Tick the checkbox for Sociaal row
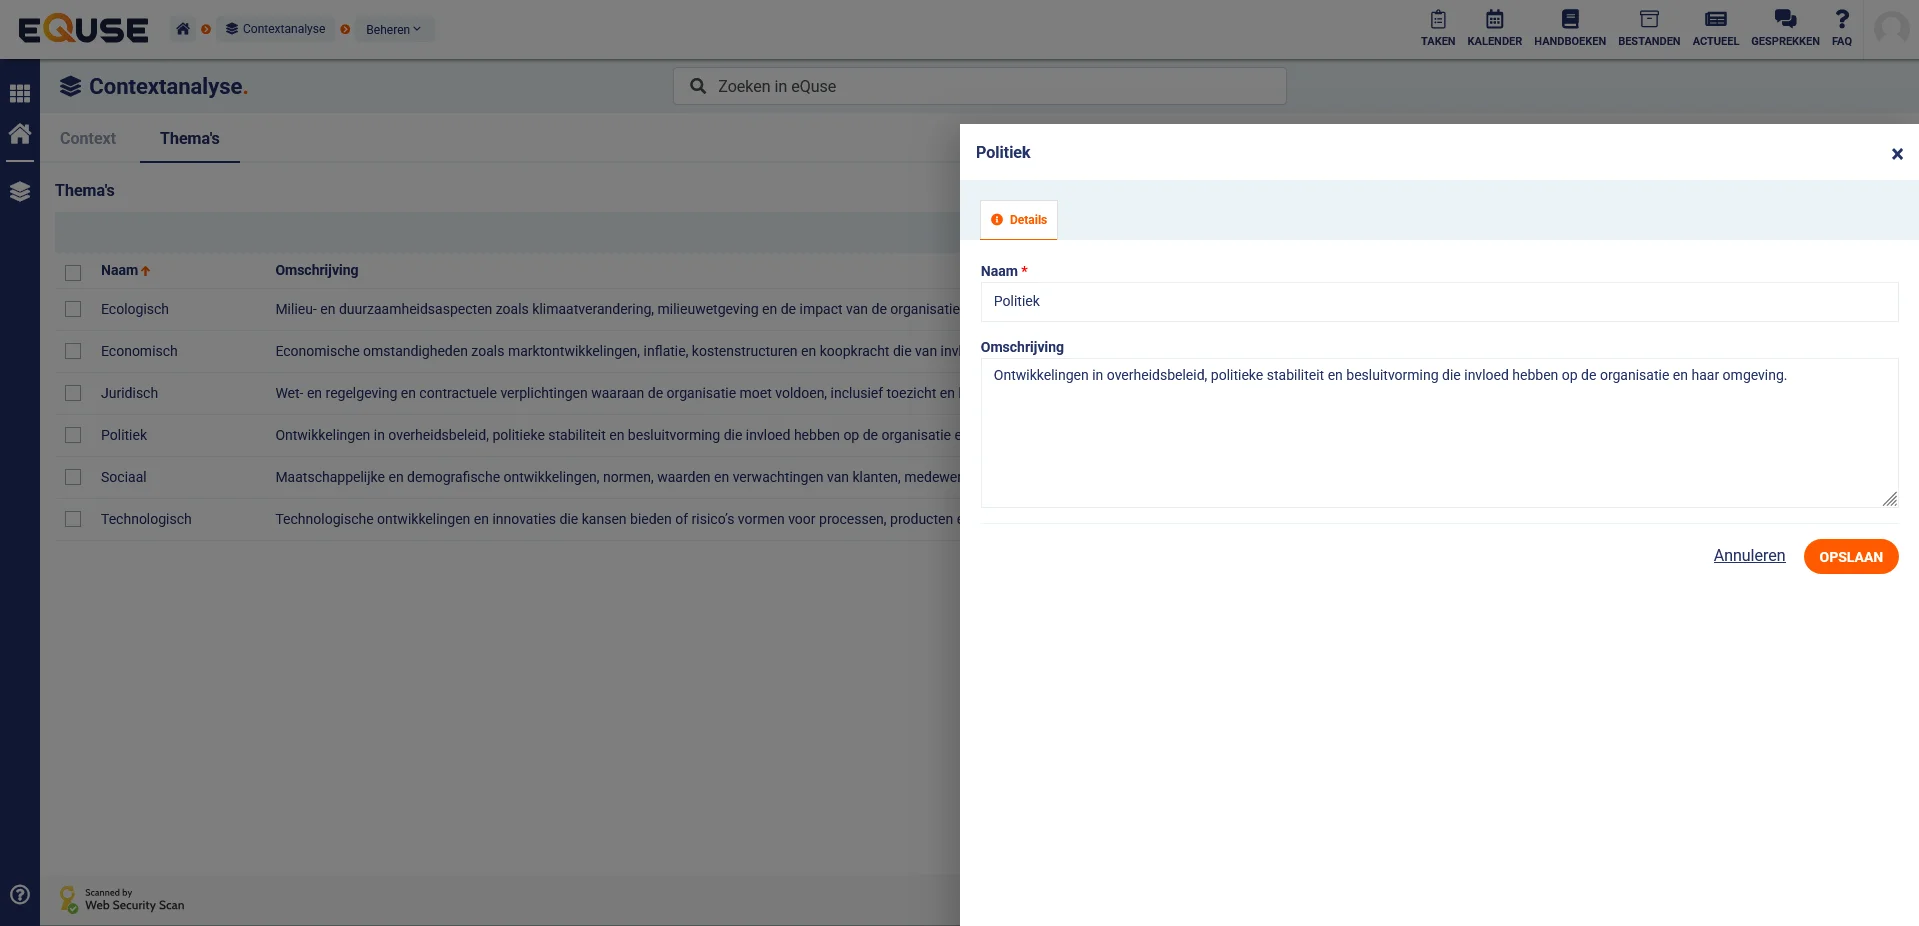The width and height of the screenshot is (1919, 926). (x=73, y=477)
